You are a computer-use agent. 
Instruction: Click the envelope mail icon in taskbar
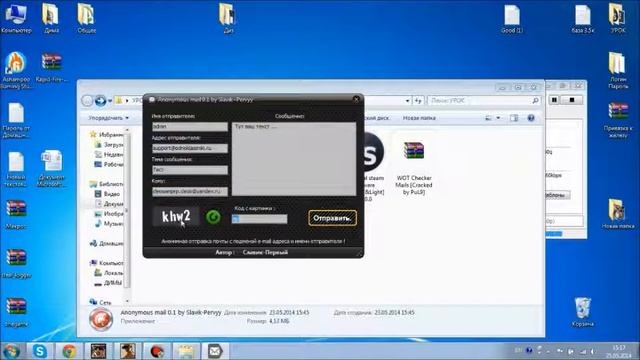tap(215, 351)
